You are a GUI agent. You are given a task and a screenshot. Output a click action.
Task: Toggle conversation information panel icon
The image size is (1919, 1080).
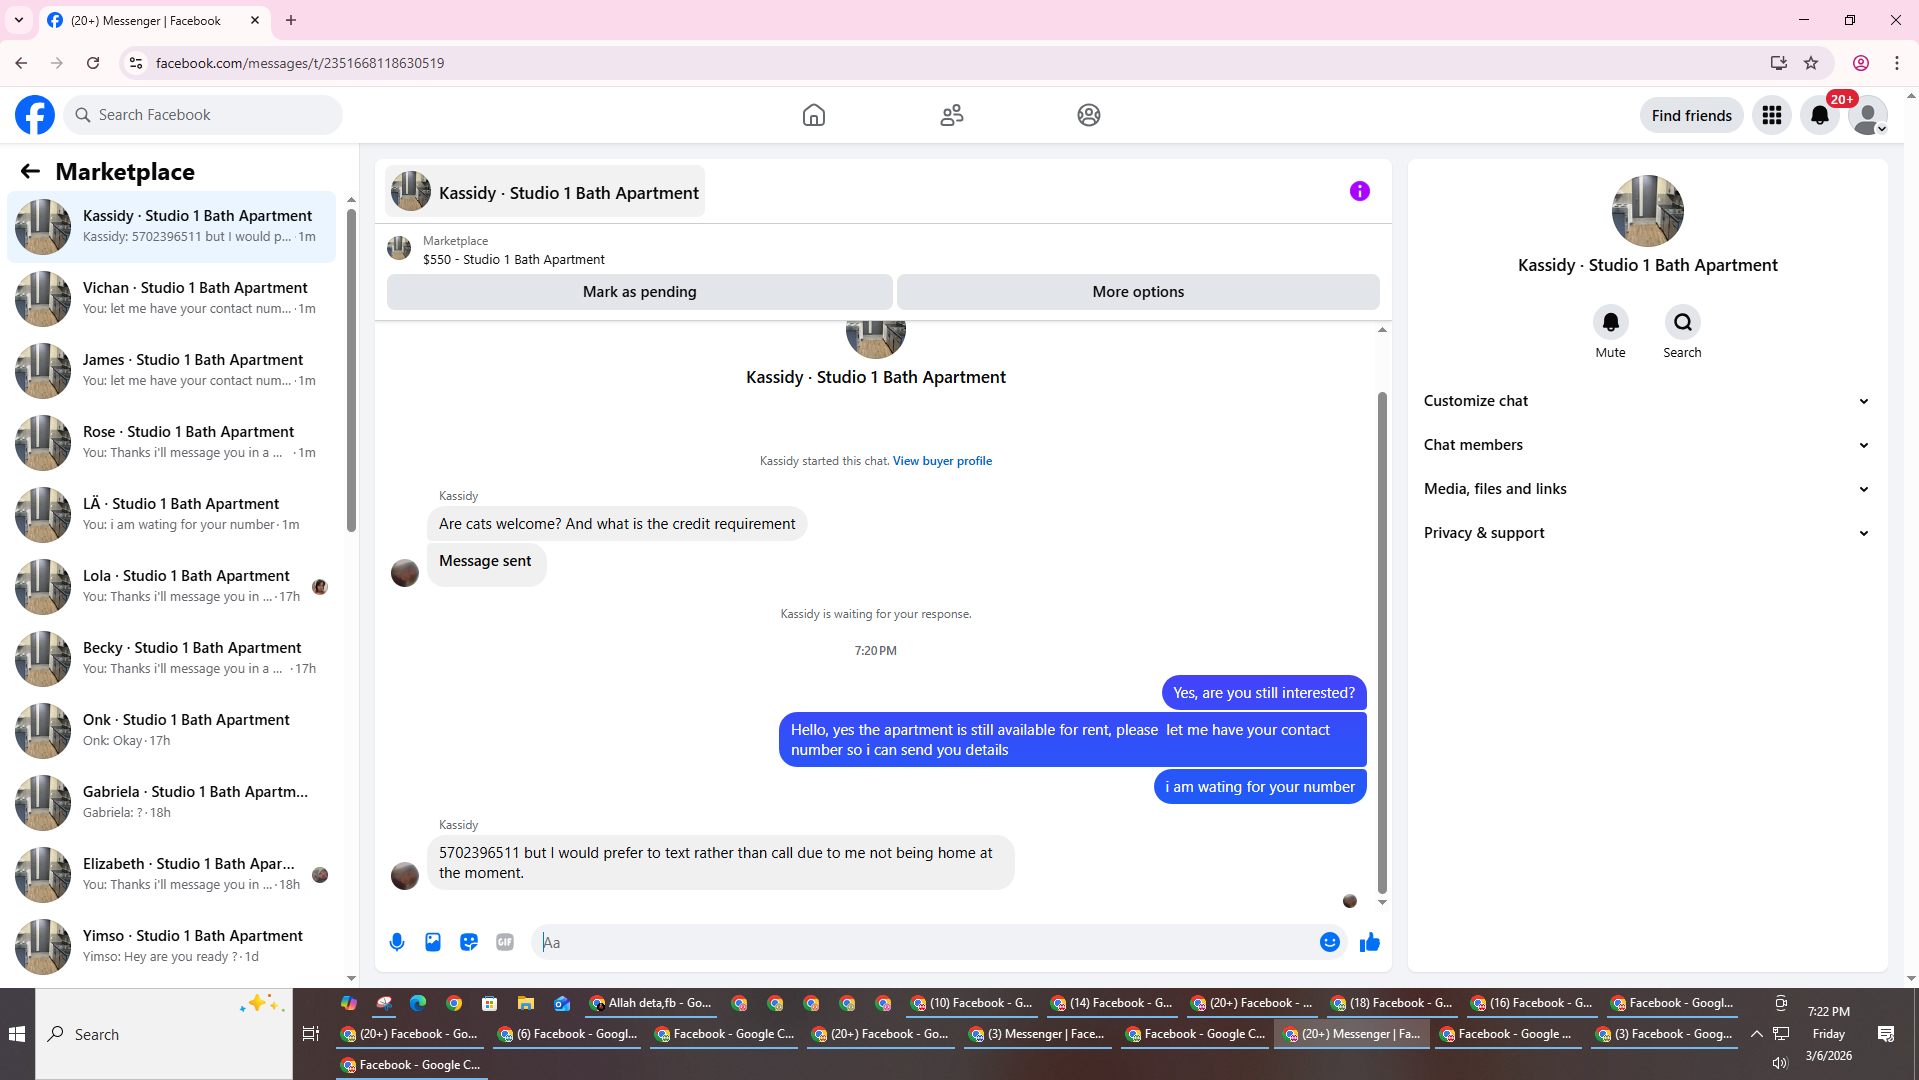[1360, 191]
